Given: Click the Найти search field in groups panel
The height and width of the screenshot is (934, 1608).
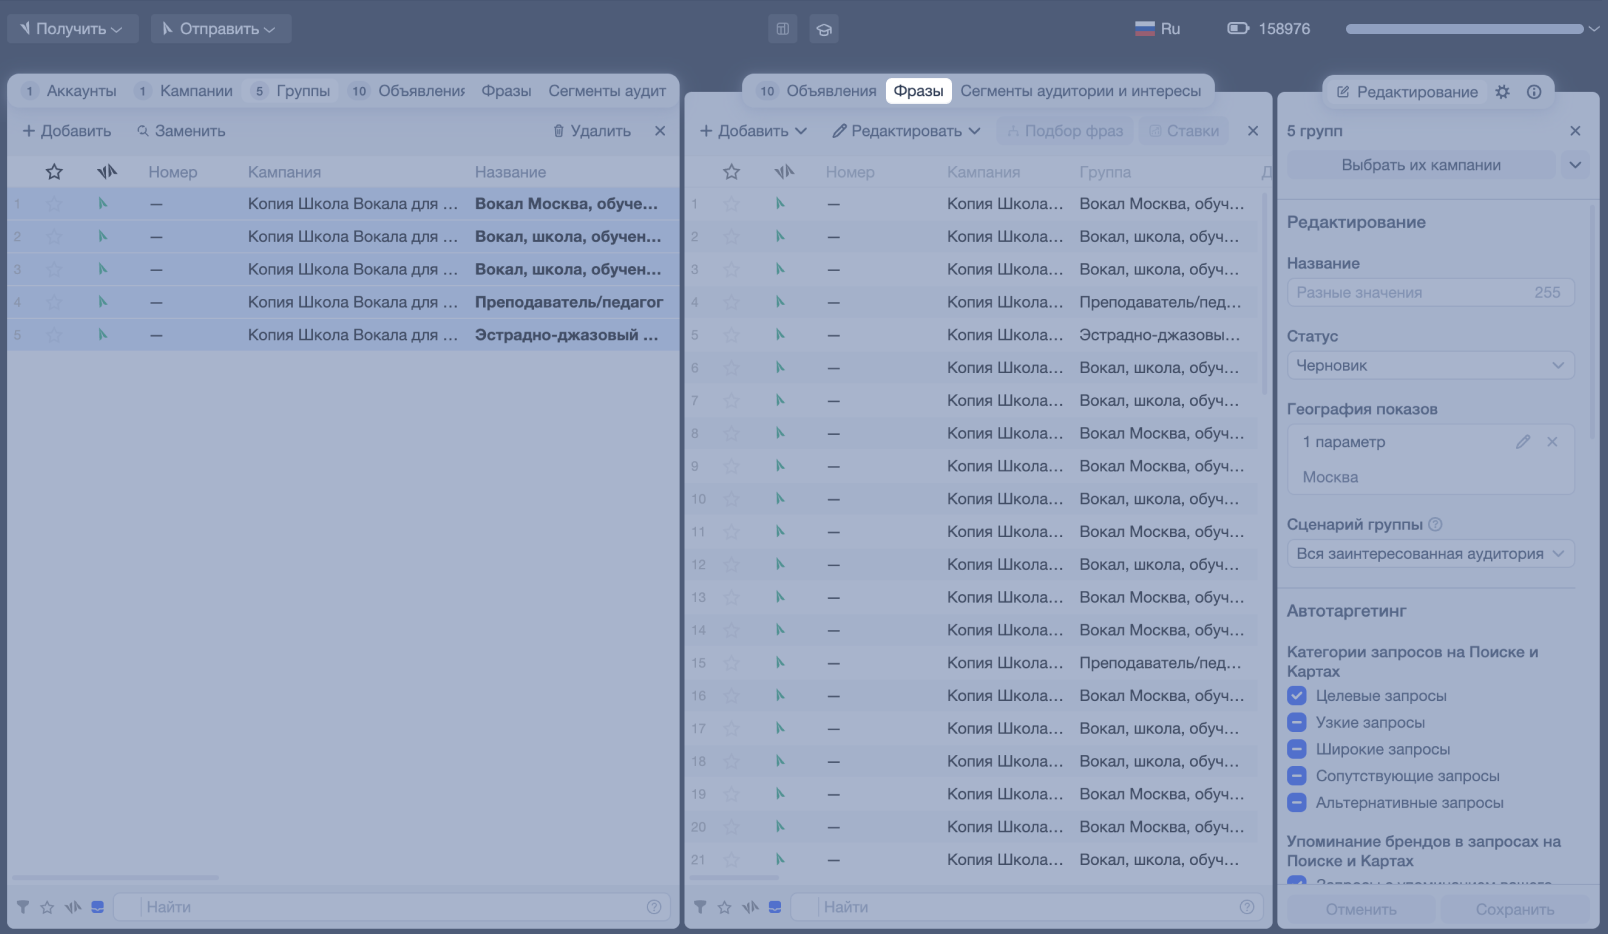Looking at the screenshot, I should click(391, 907).
